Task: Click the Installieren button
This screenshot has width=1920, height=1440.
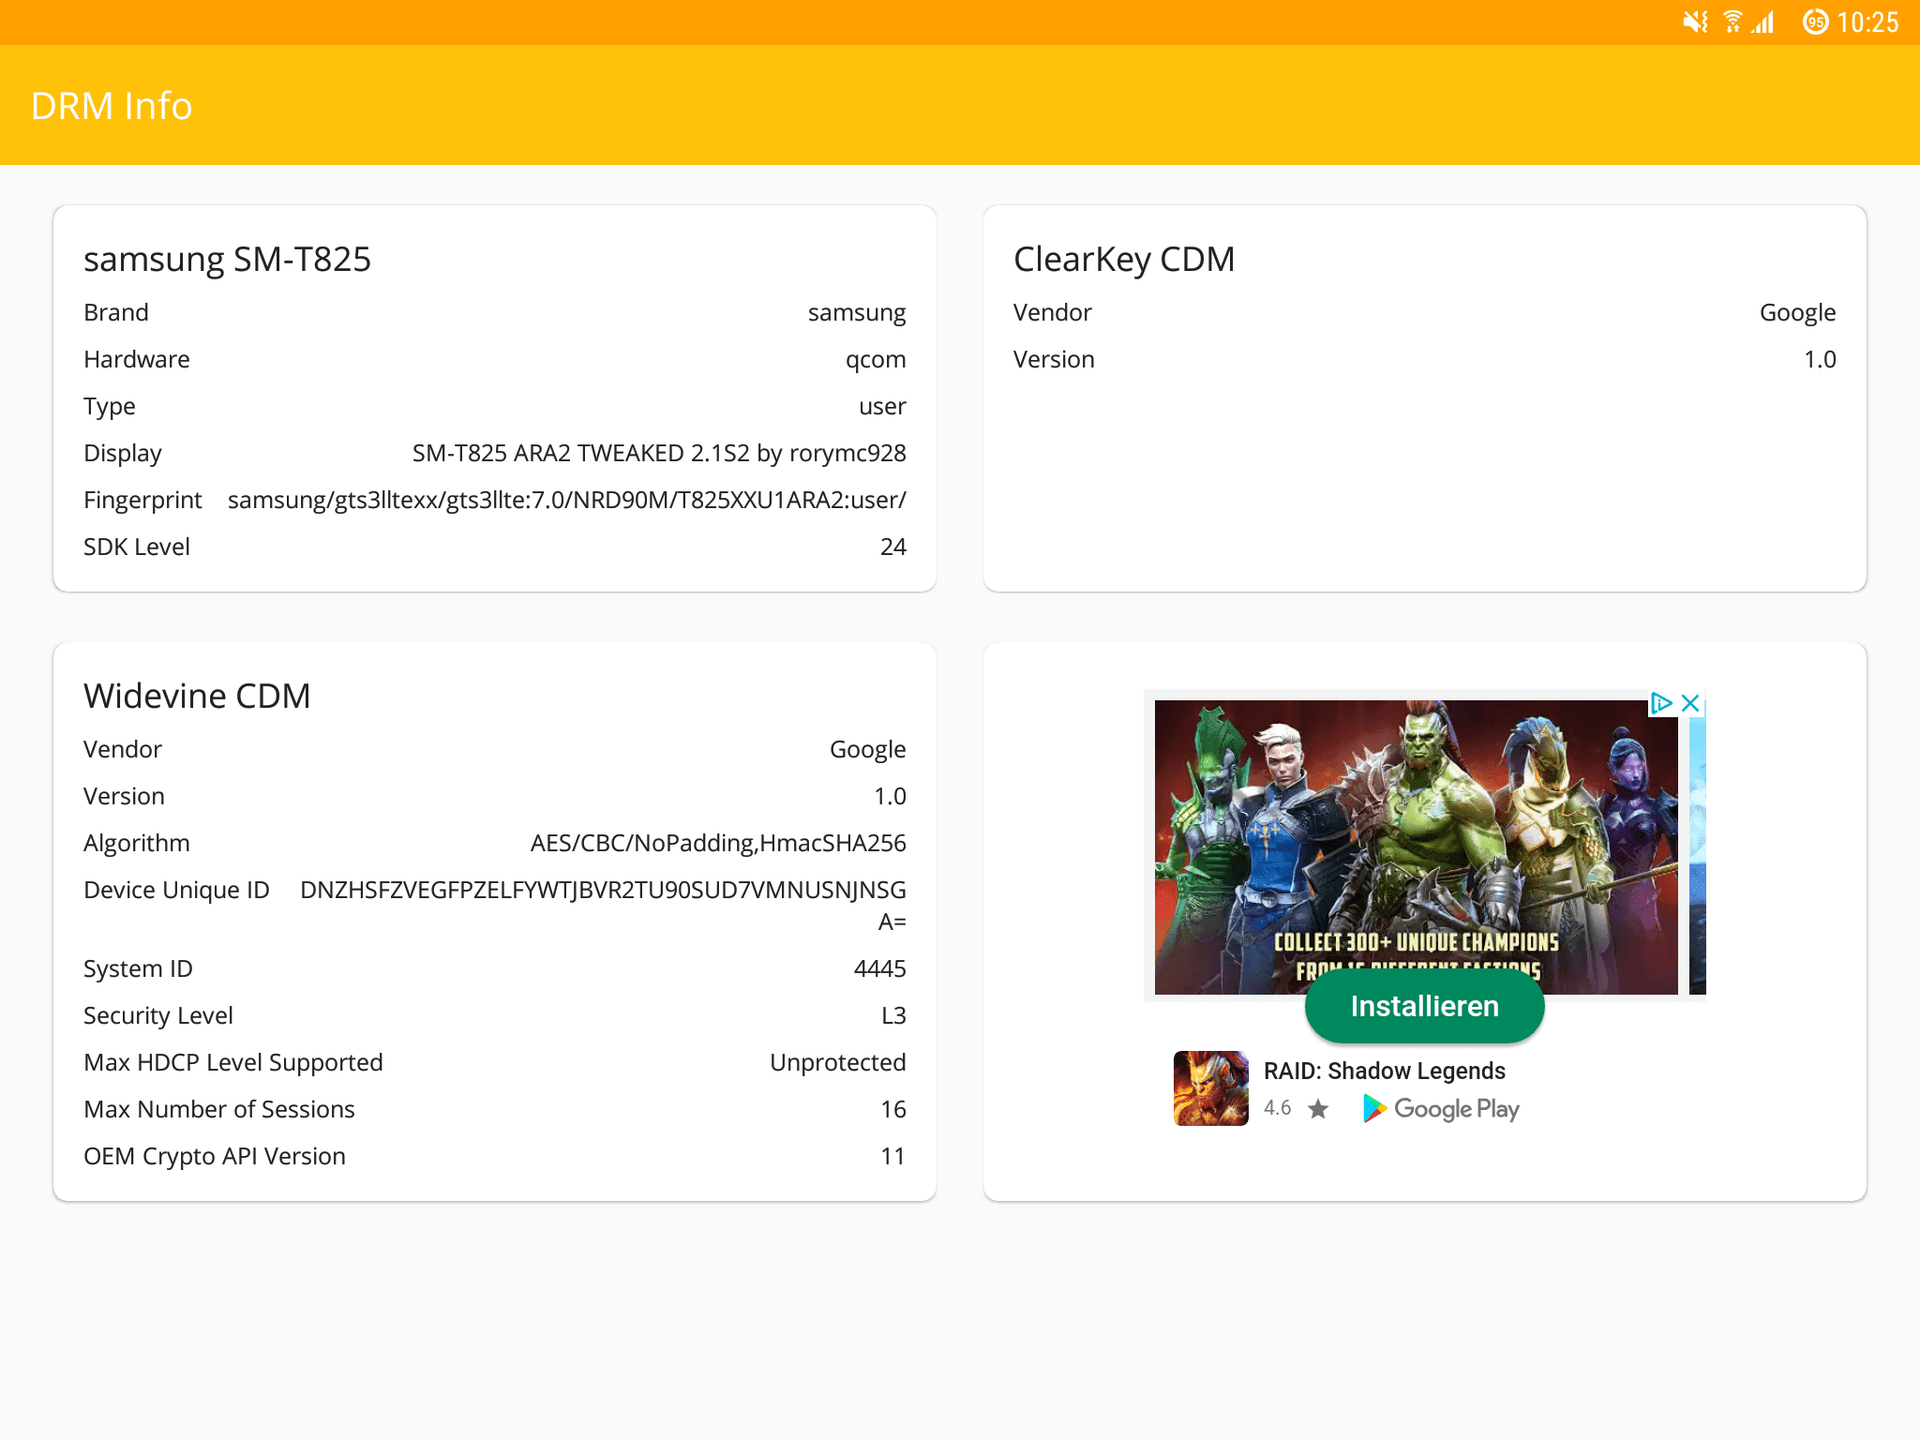Action: click(1424, 1006)
